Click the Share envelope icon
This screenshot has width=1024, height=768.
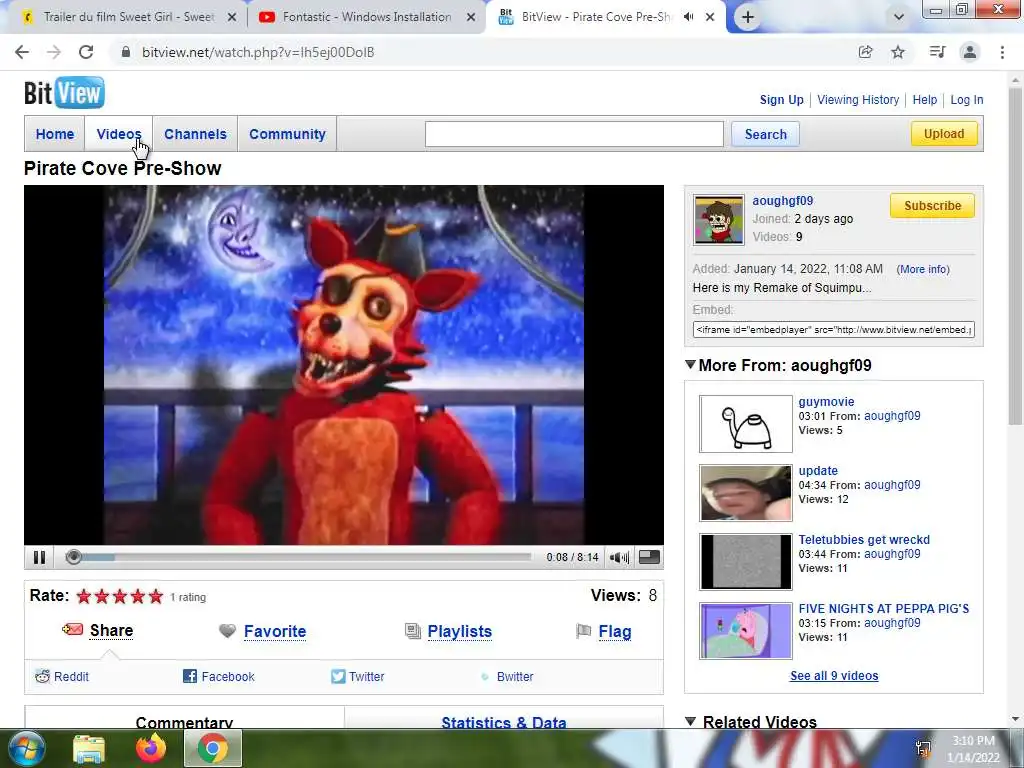pos(72,630)
